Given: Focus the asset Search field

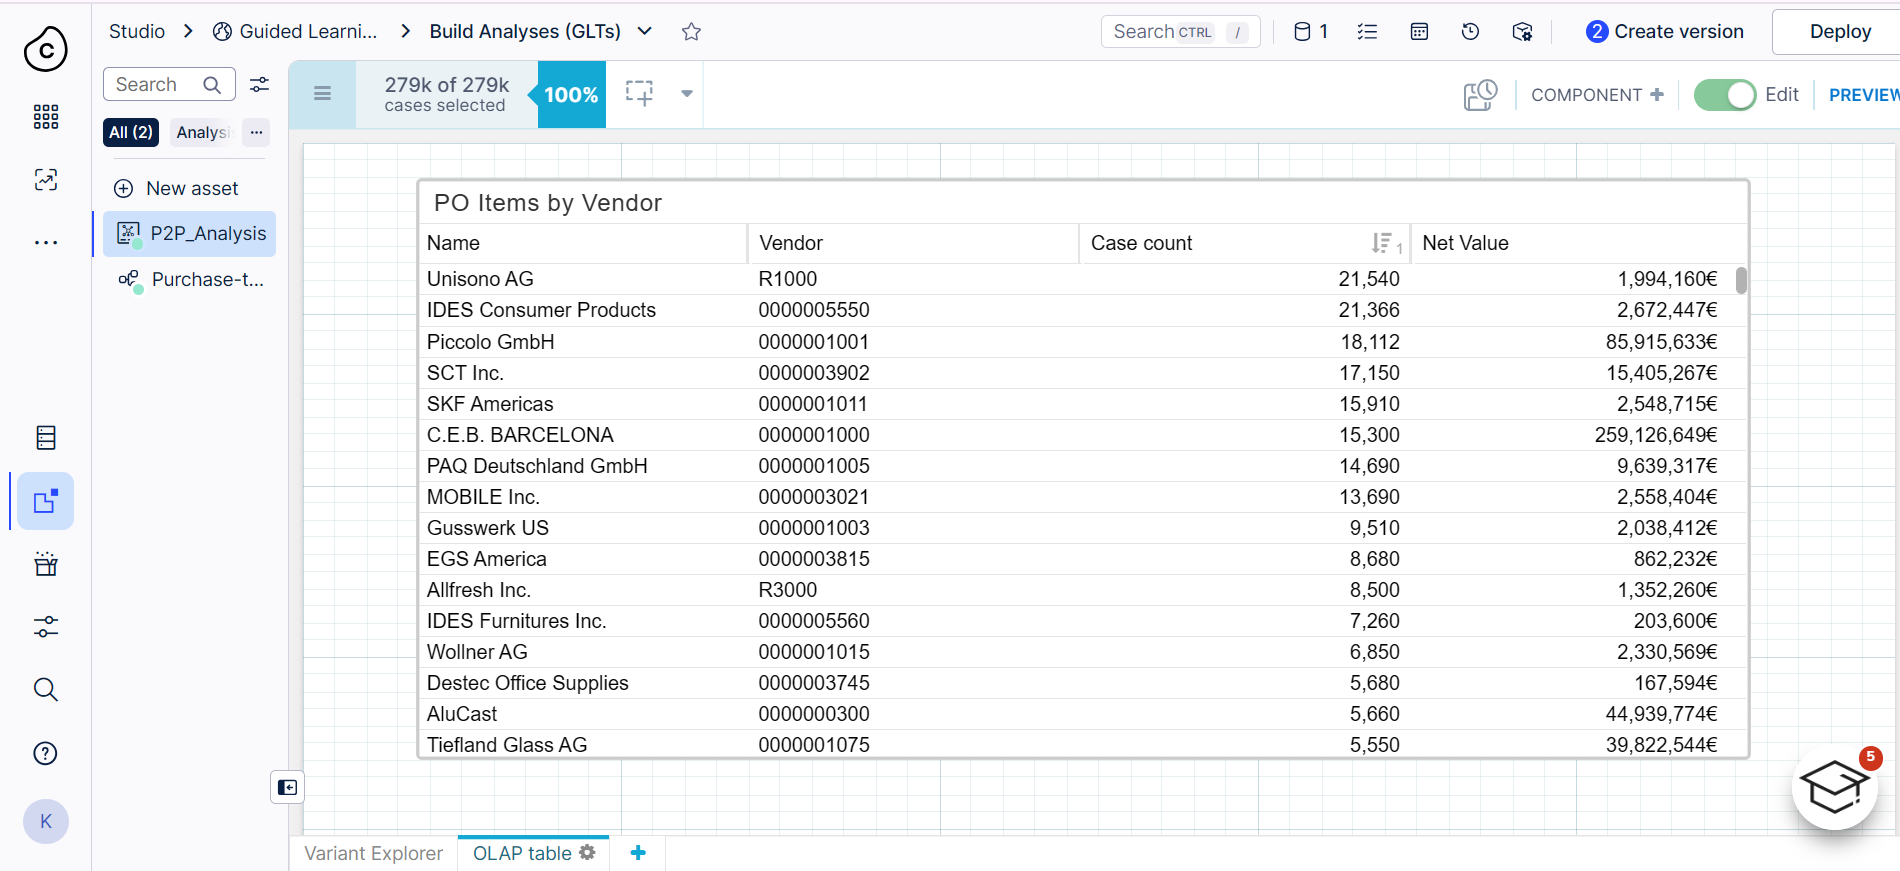Looking at the screenshot, I should click(x=169, y=85).
